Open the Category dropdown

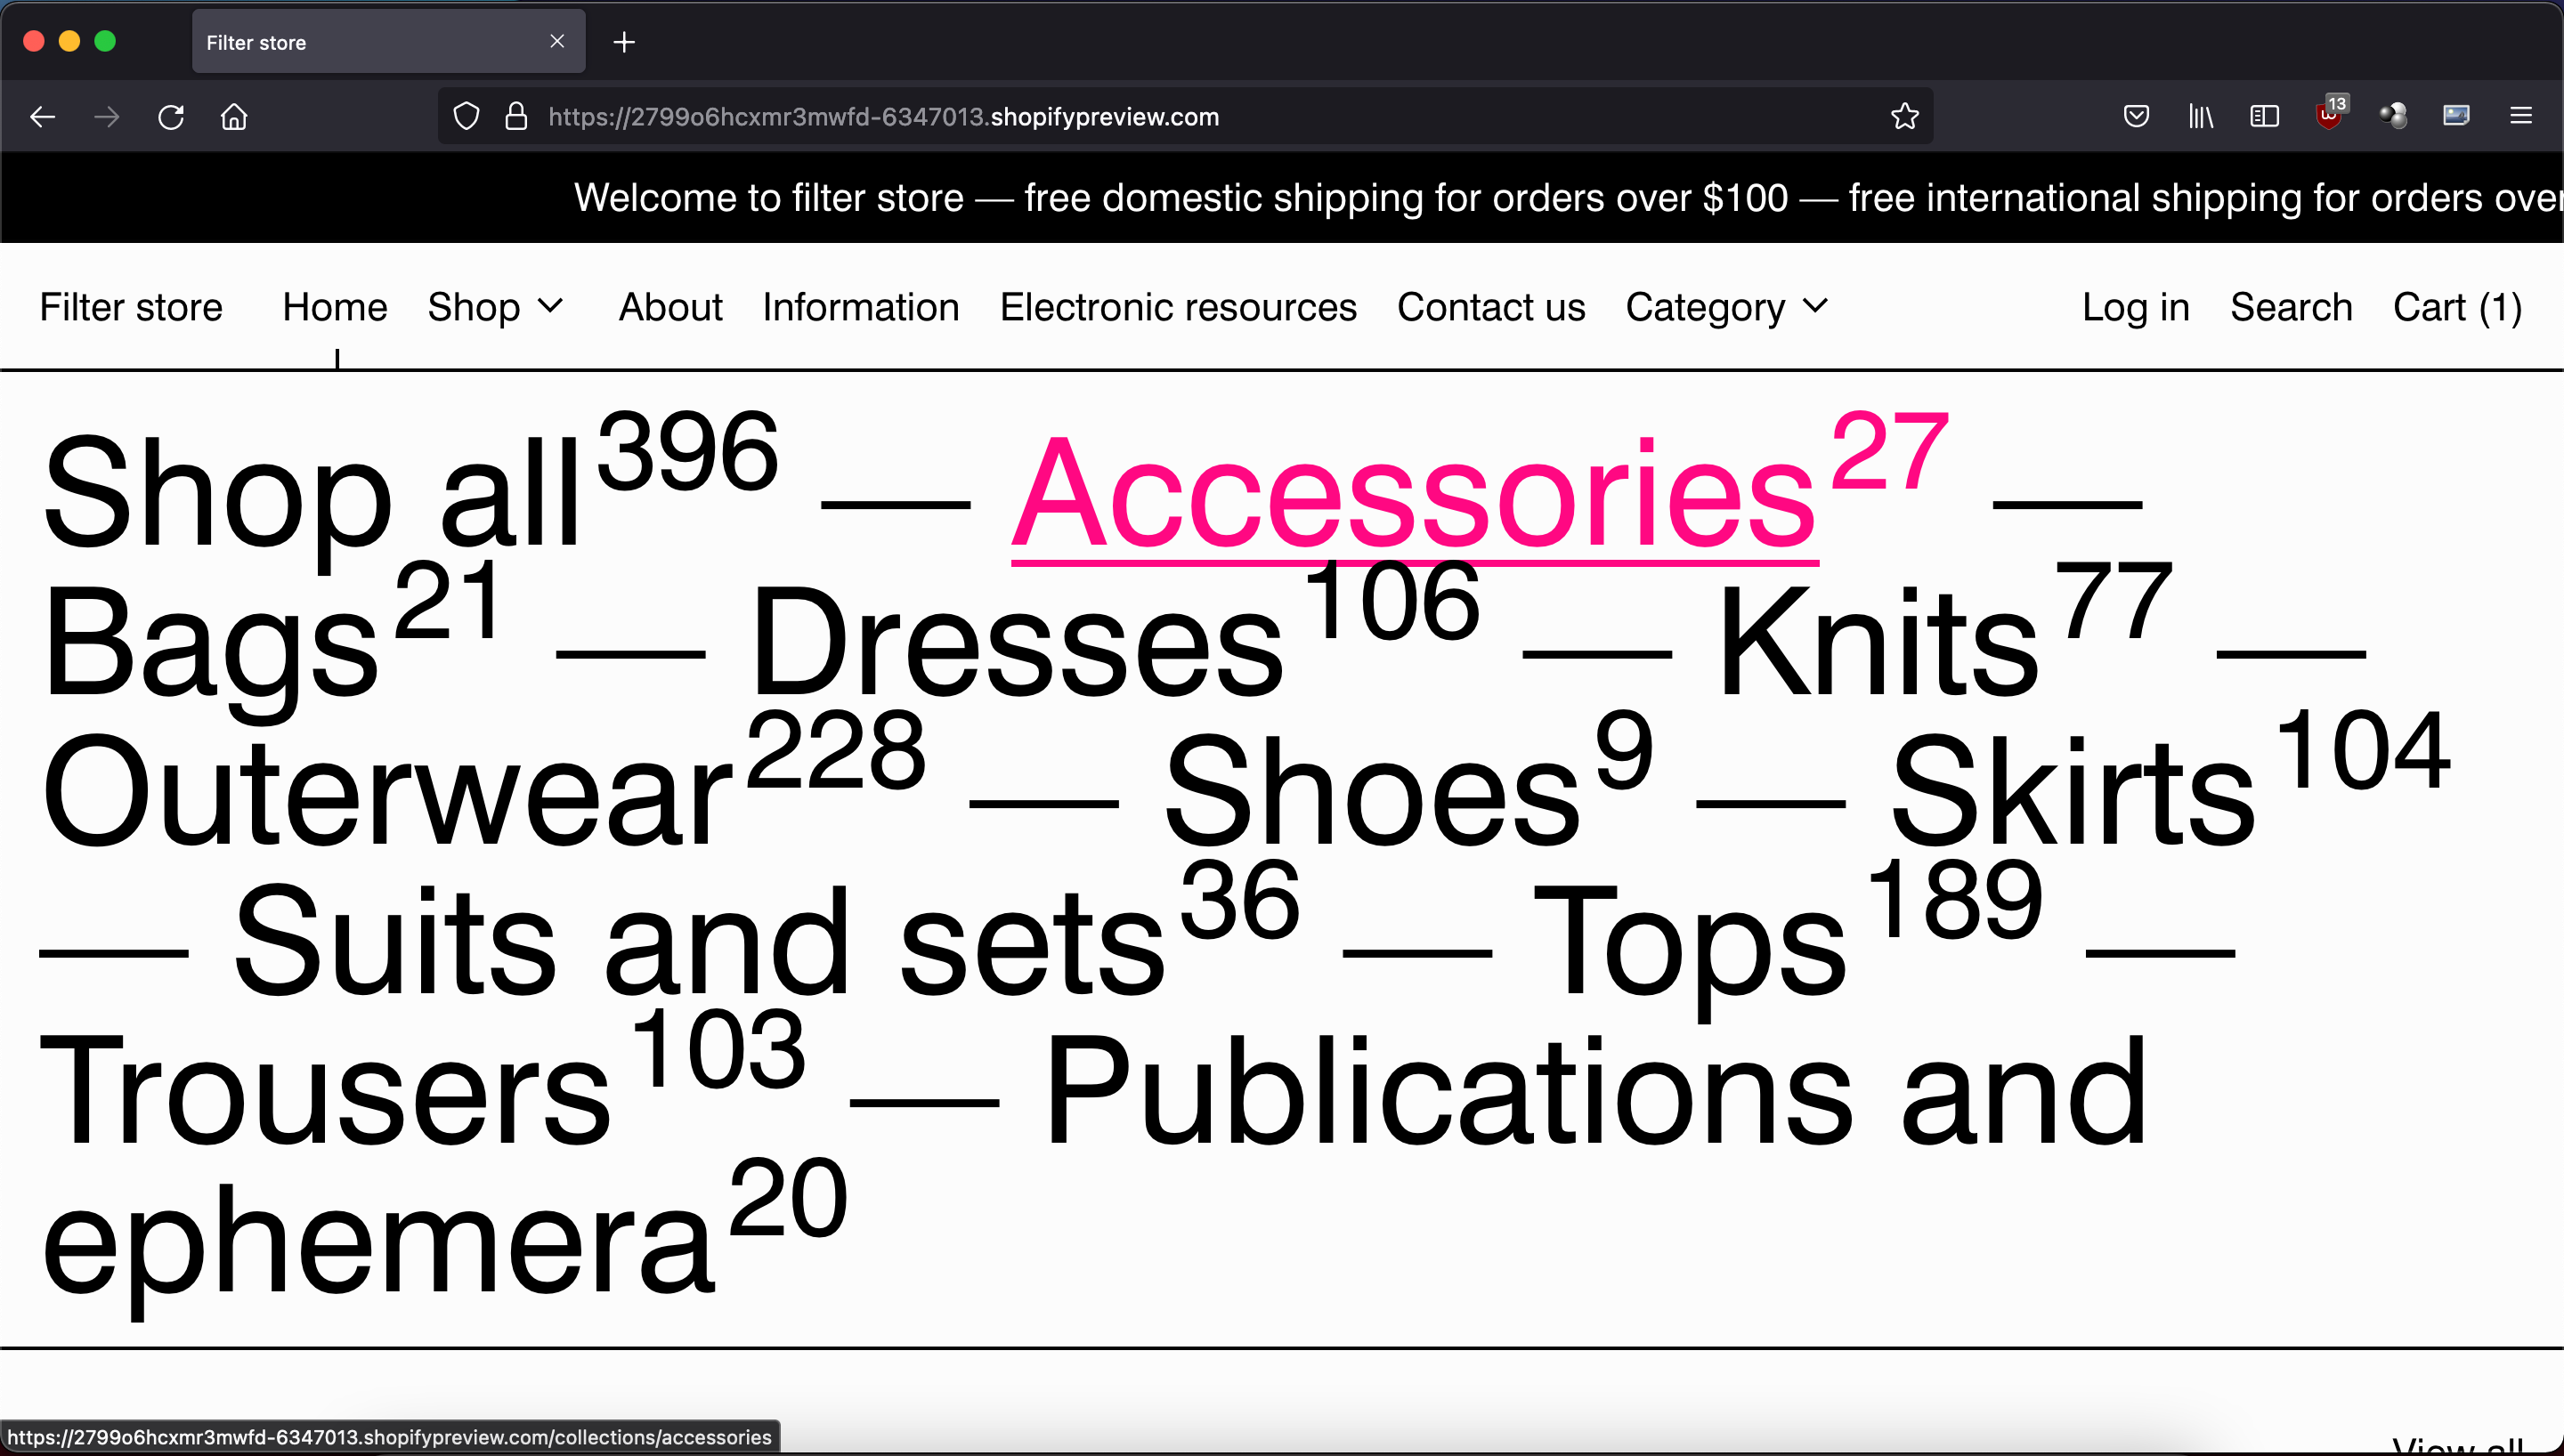click(1726, 307)
